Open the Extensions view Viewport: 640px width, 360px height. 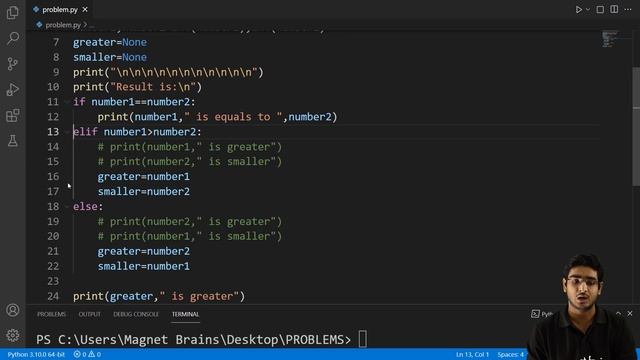(x=13, y=115)
